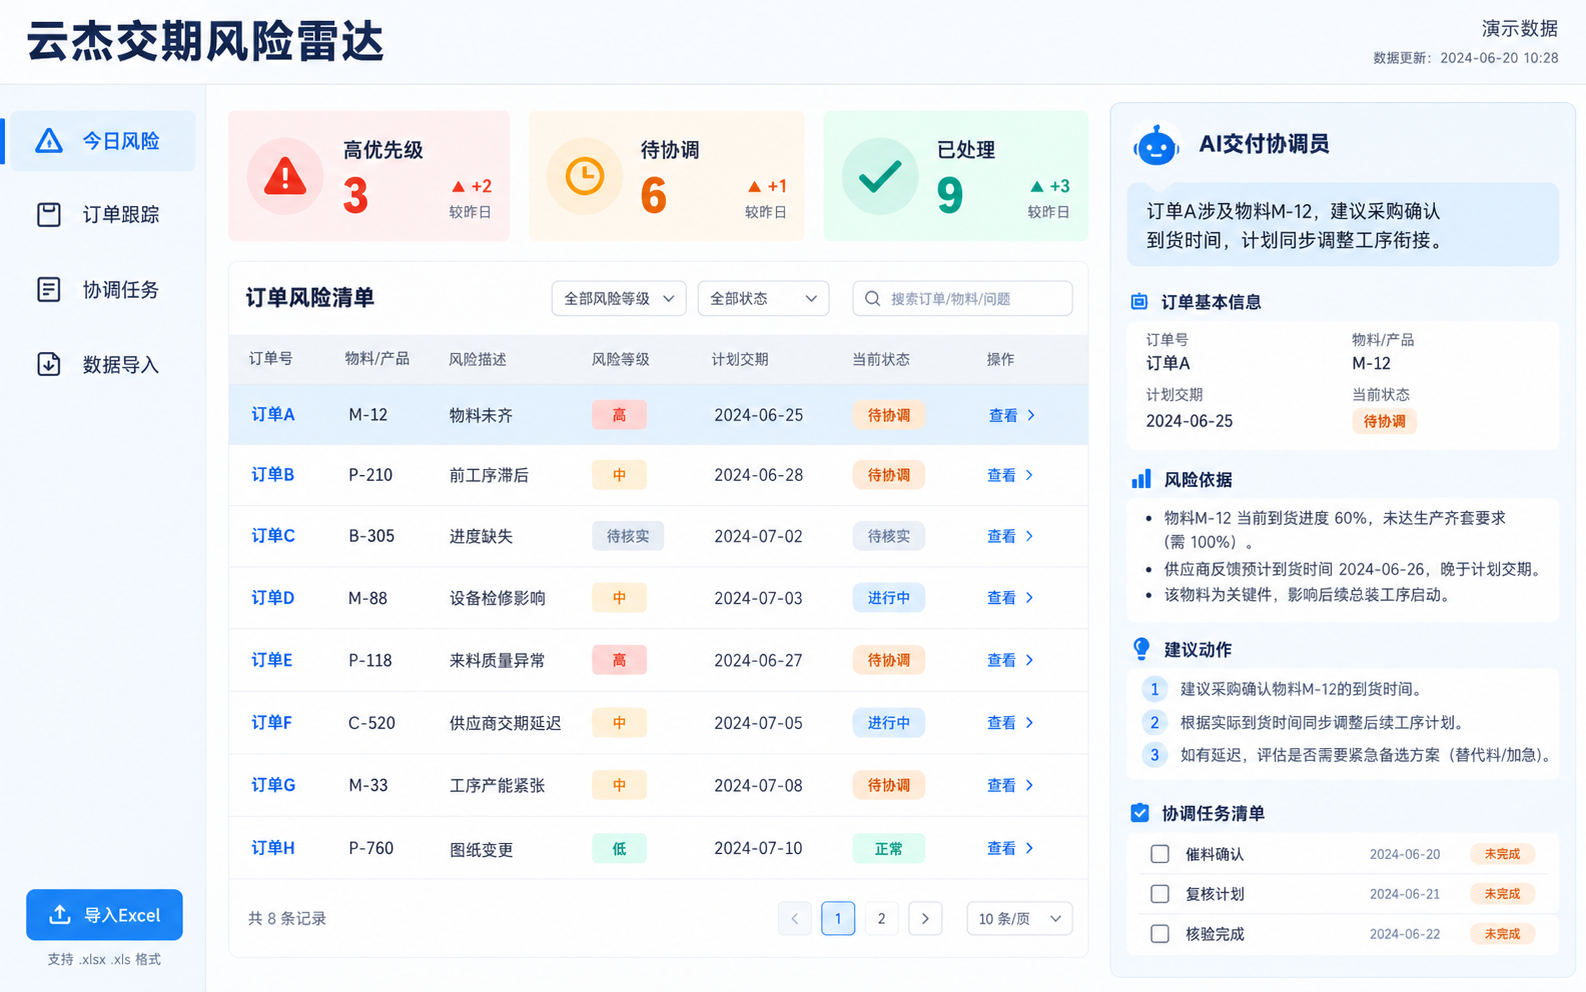Expand 订单A row via its chevron arrow
Viewport: 1586px width, 992px height.
click(1031, 415)
